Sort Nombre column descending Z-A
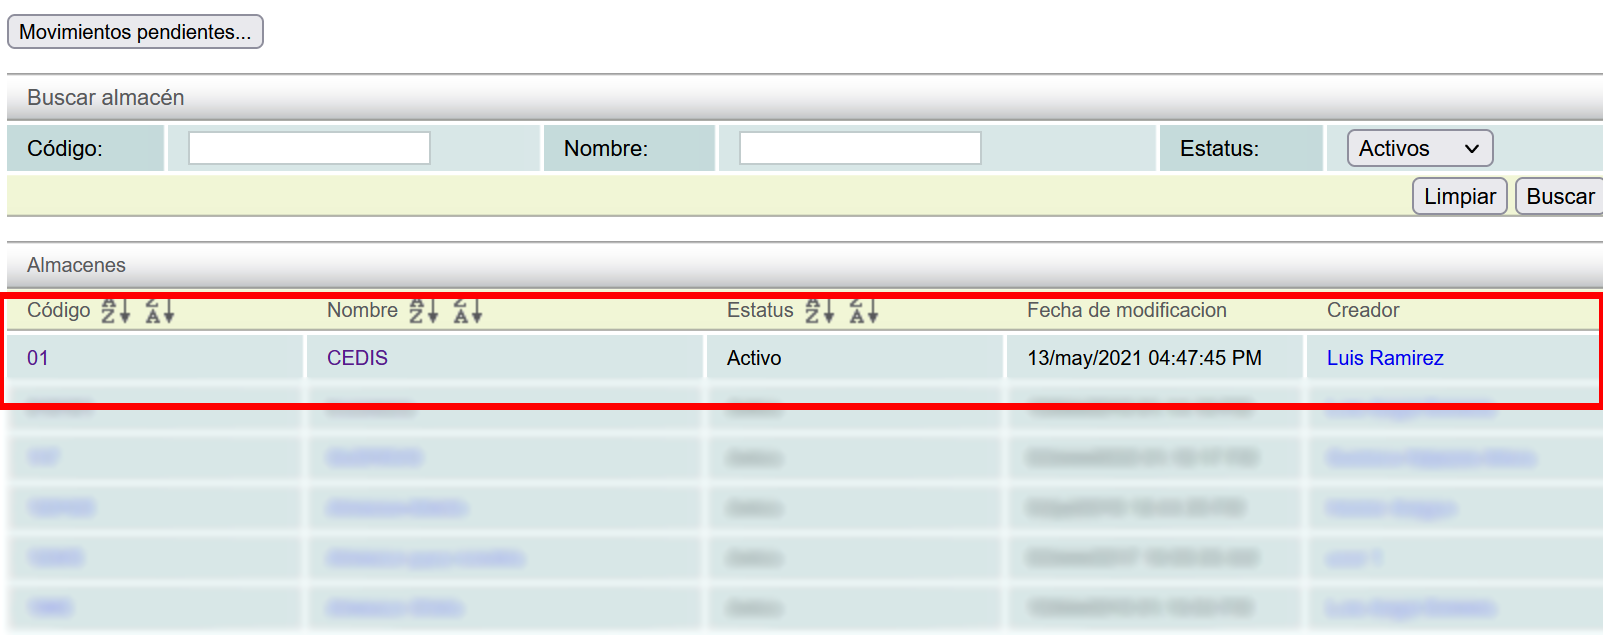 point(468,312)
